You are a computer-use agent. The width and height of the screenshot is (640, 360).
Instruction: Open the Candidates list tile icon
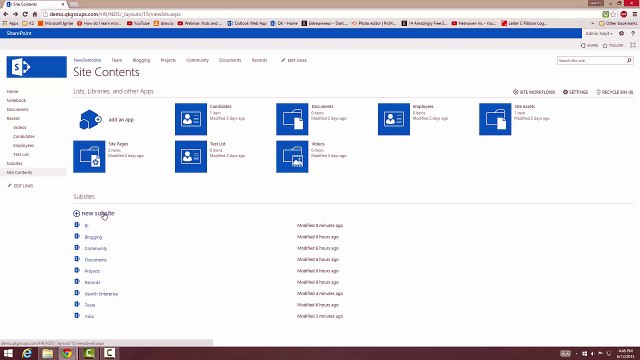click(191, 119)
